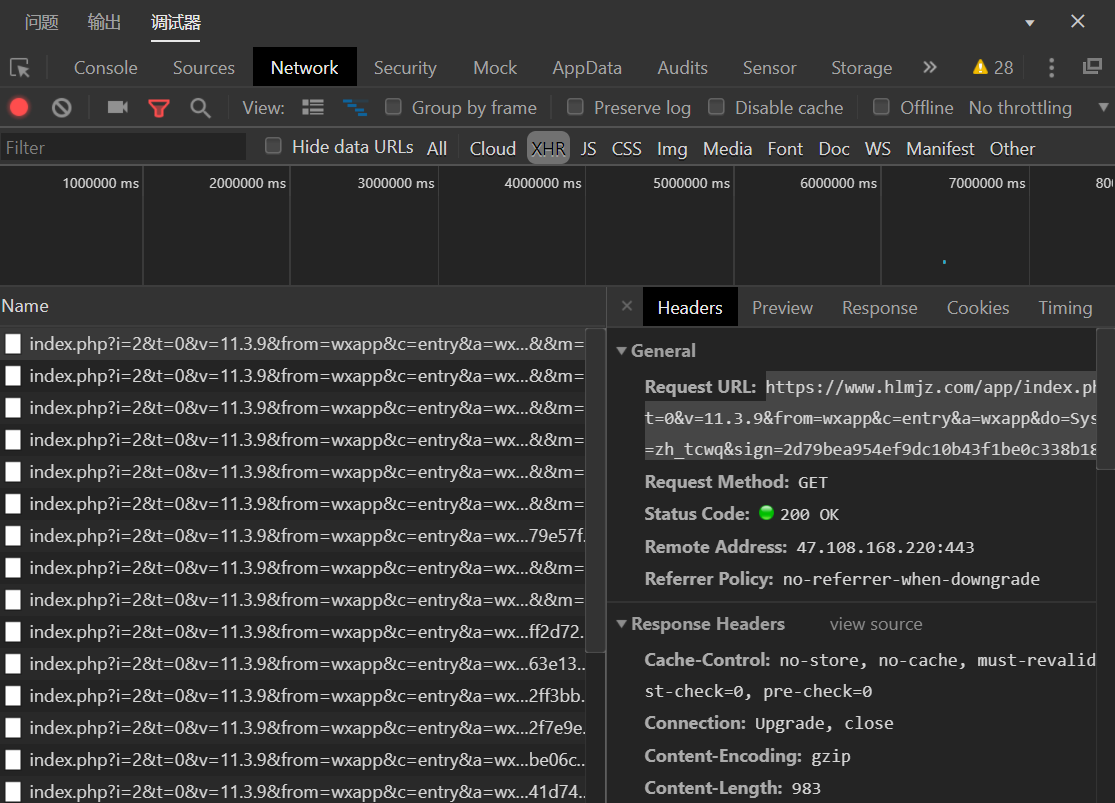The image size is (1115, 803).
Task: Toggle the red filter funnel icon
Action: pos(159,108)
